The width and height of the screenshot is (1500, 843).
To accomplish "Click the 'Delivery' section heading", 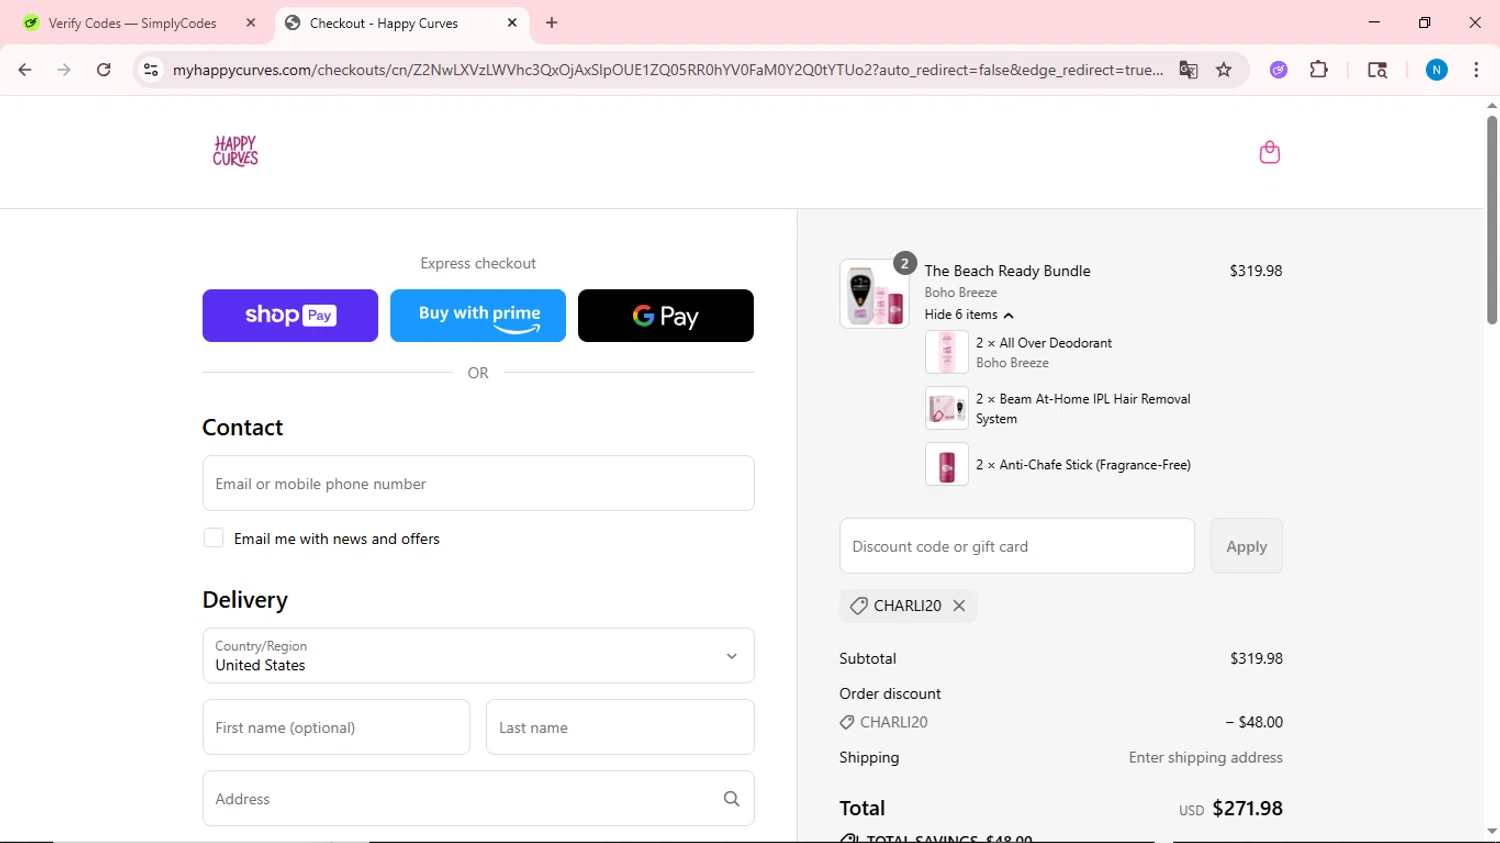I will point(245,600).
